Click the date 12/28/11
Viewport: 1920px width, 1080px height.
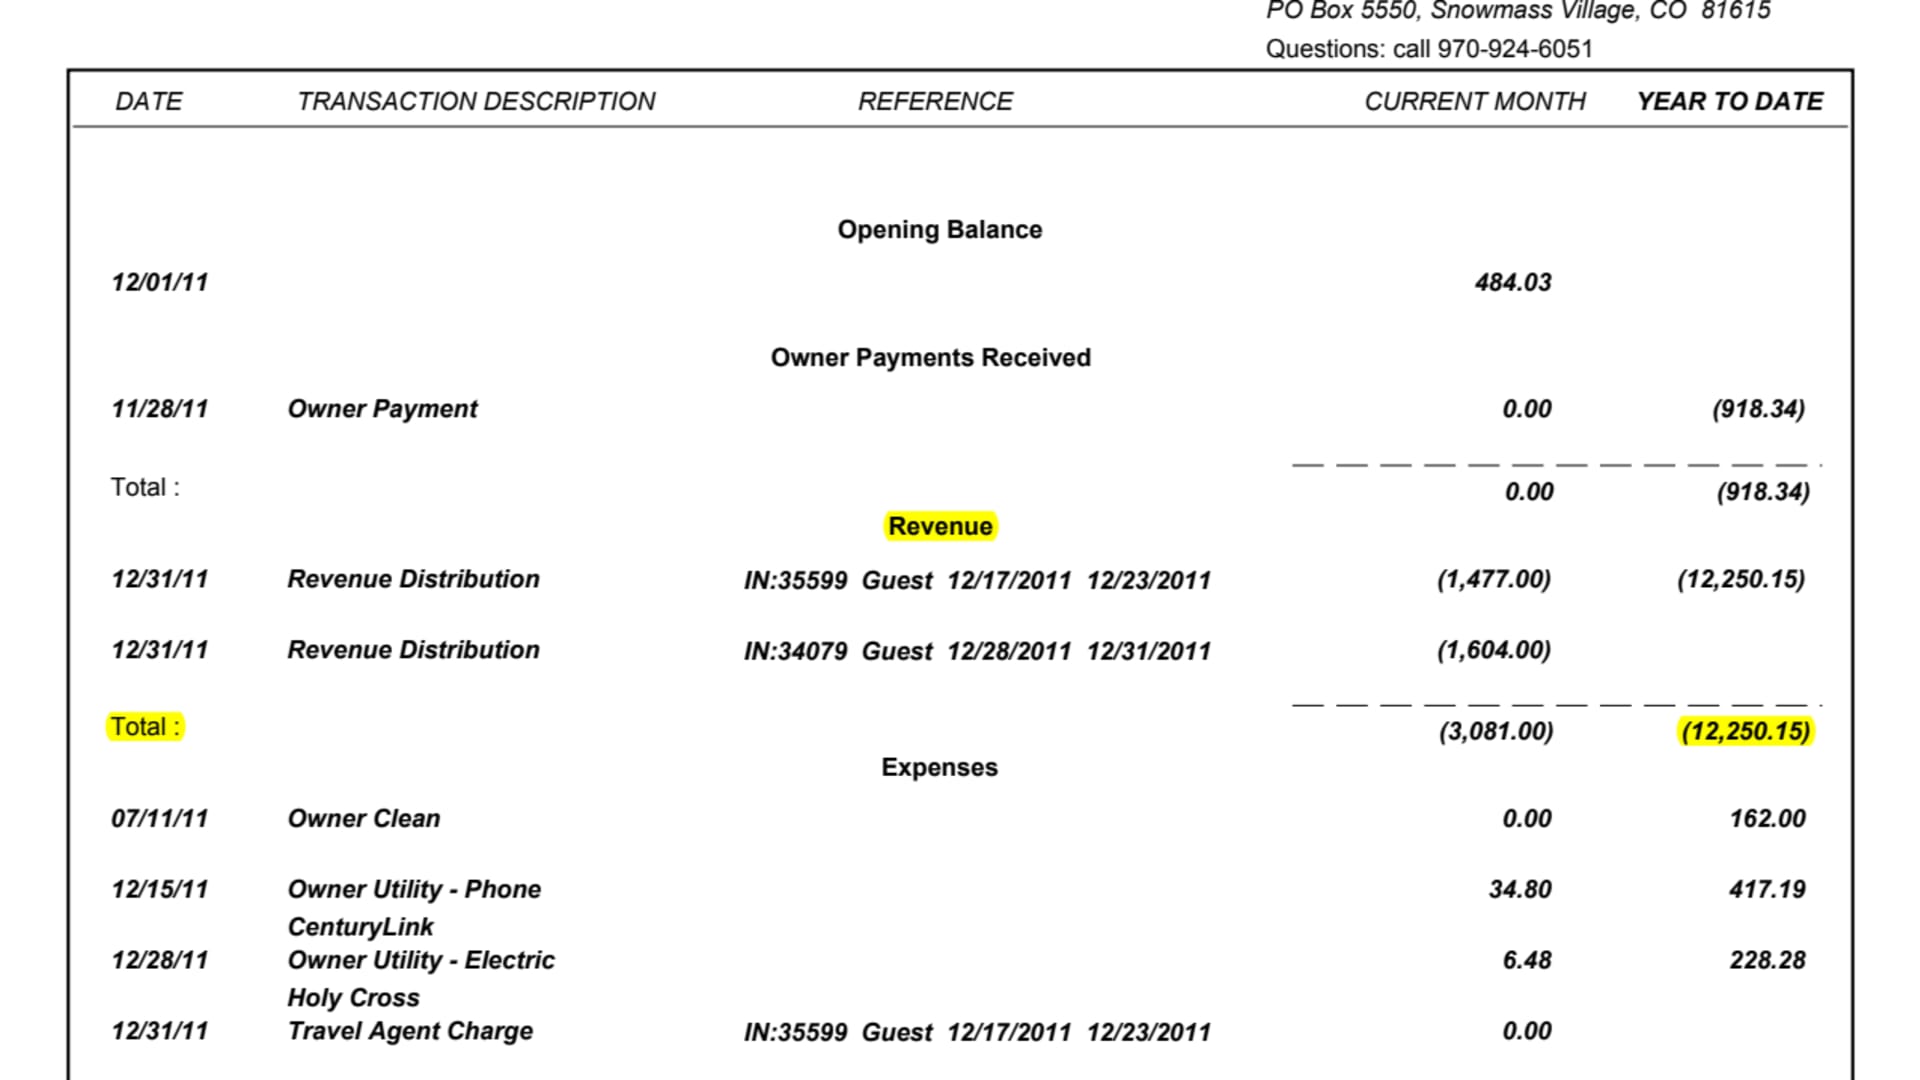[x=160, y=960]
